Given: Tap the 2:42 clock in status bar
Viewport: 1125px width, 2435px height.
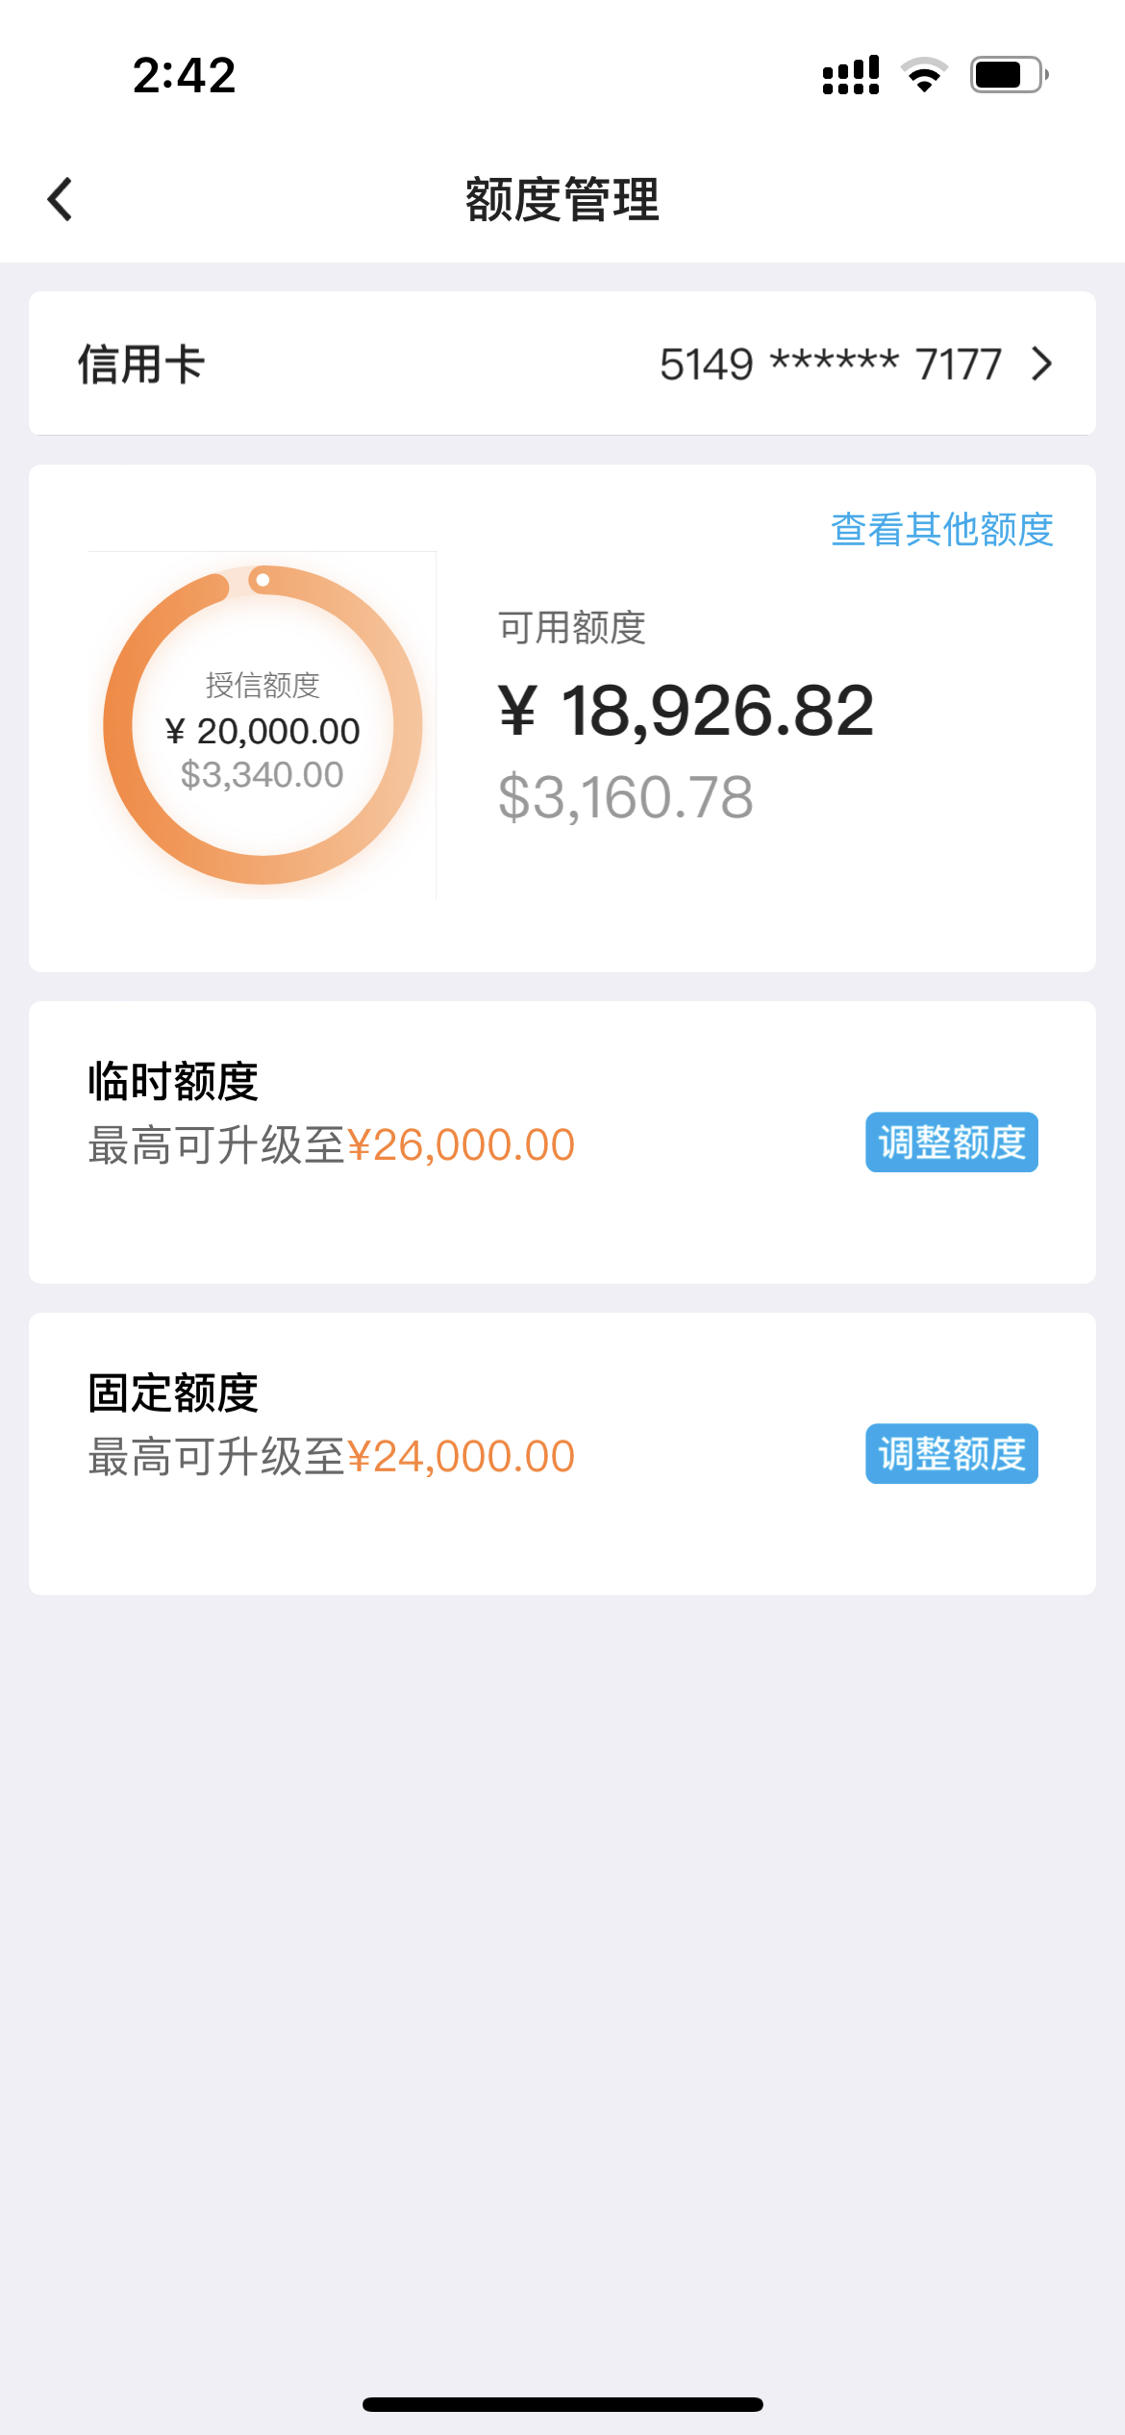Looking at the screenshot, I should point(184,75).
